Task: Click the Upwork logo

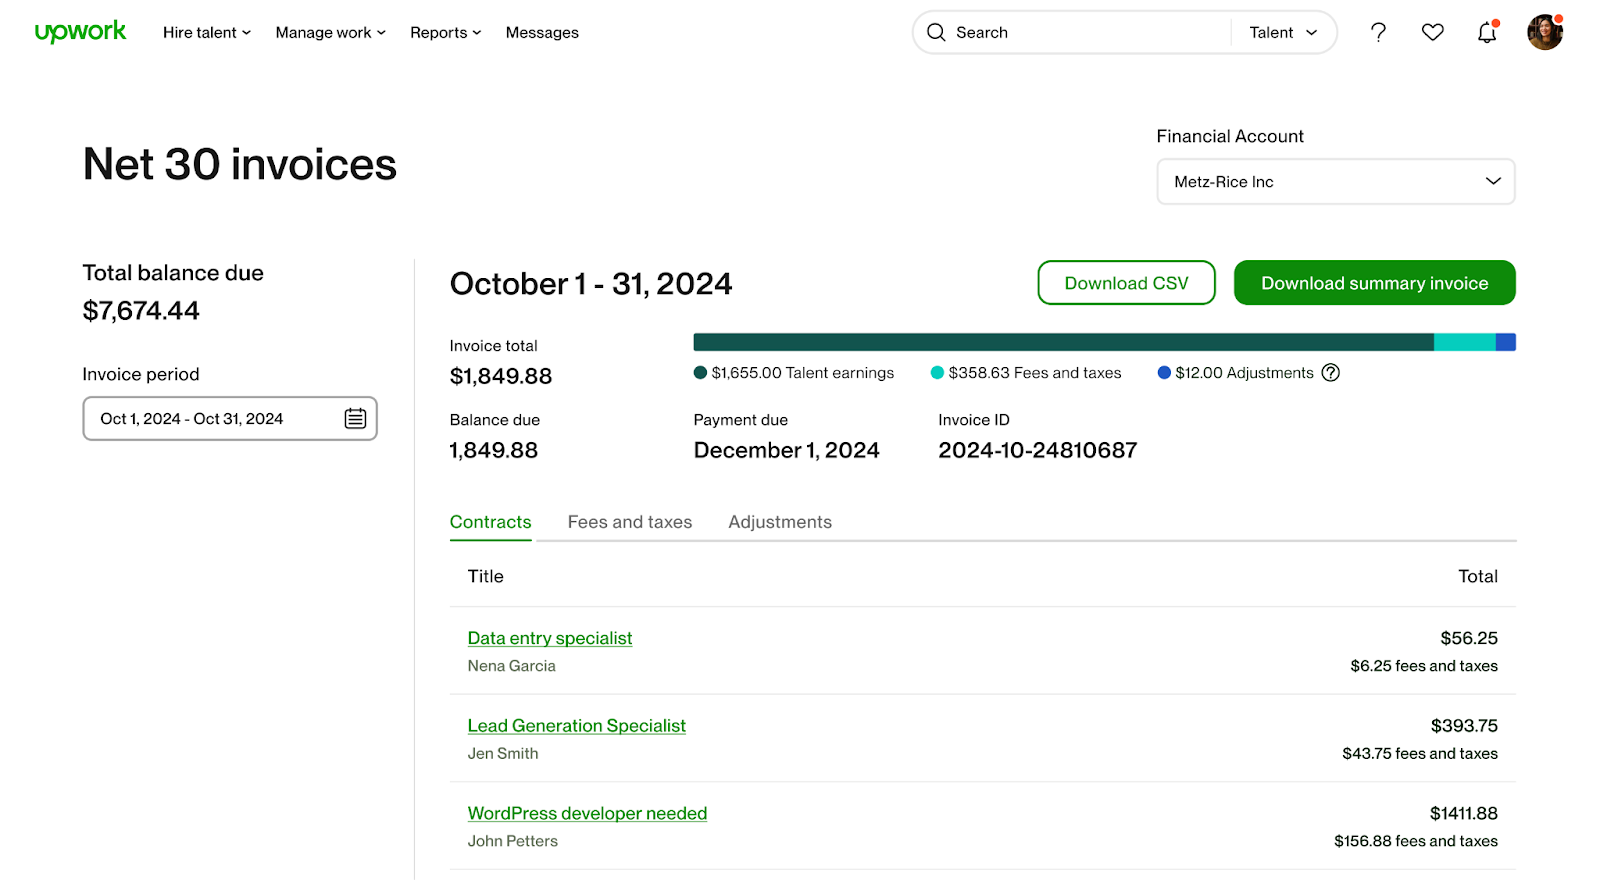Action: pyautogui.click(x=80, y=32)
